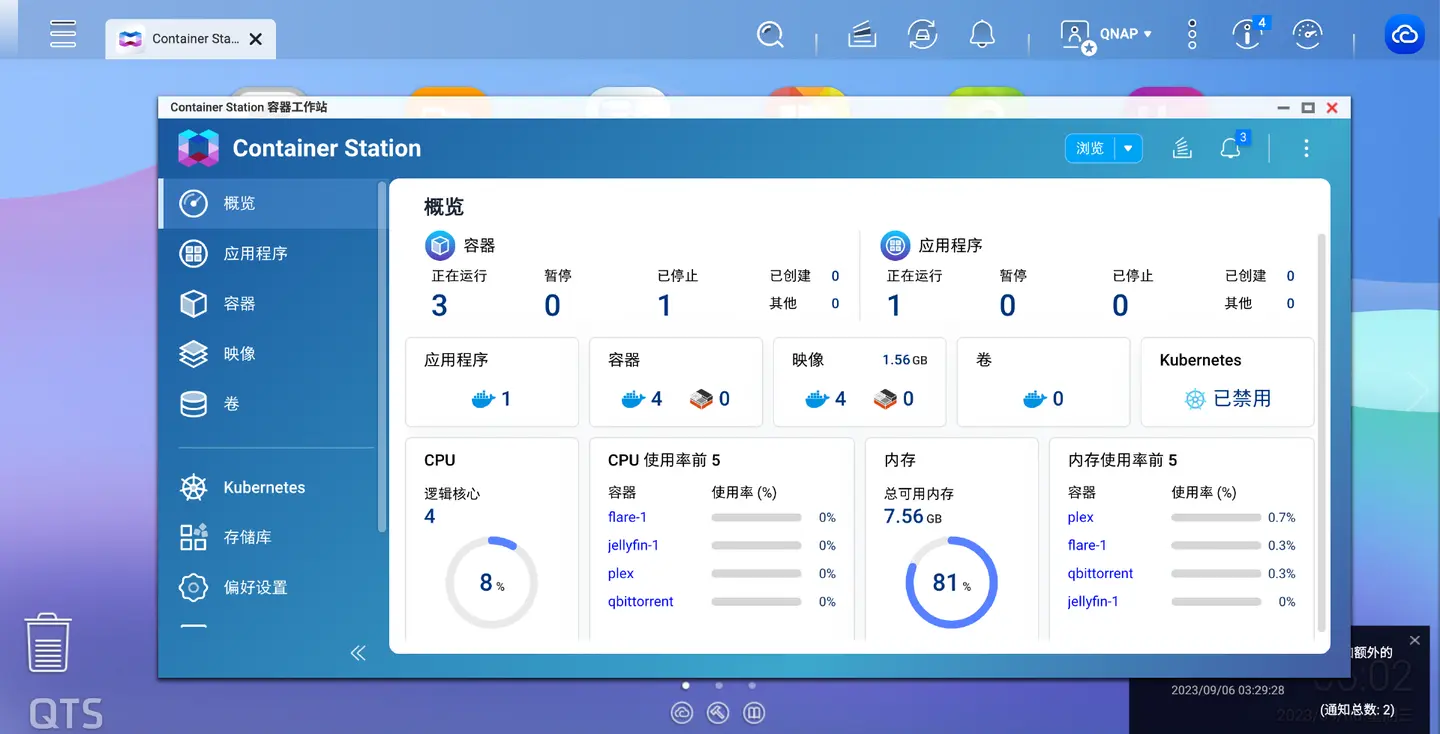The height and width of the screenshot is (734, 1440).
Task: Click the first round icon under page dots
Action: tap(682, 713)
